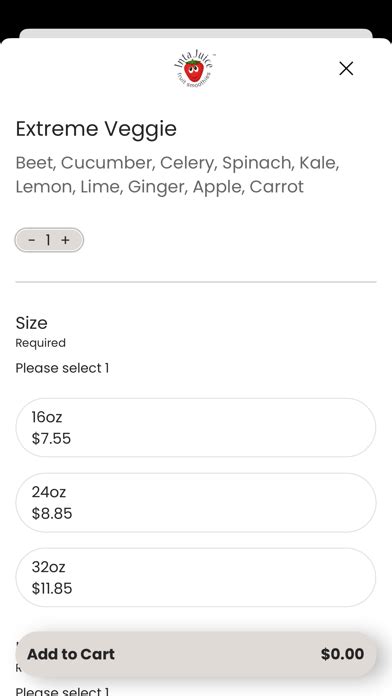Select the quantity number 1 field
The width and height of the screenshot is (392, 696).
[x=48, y=240]
